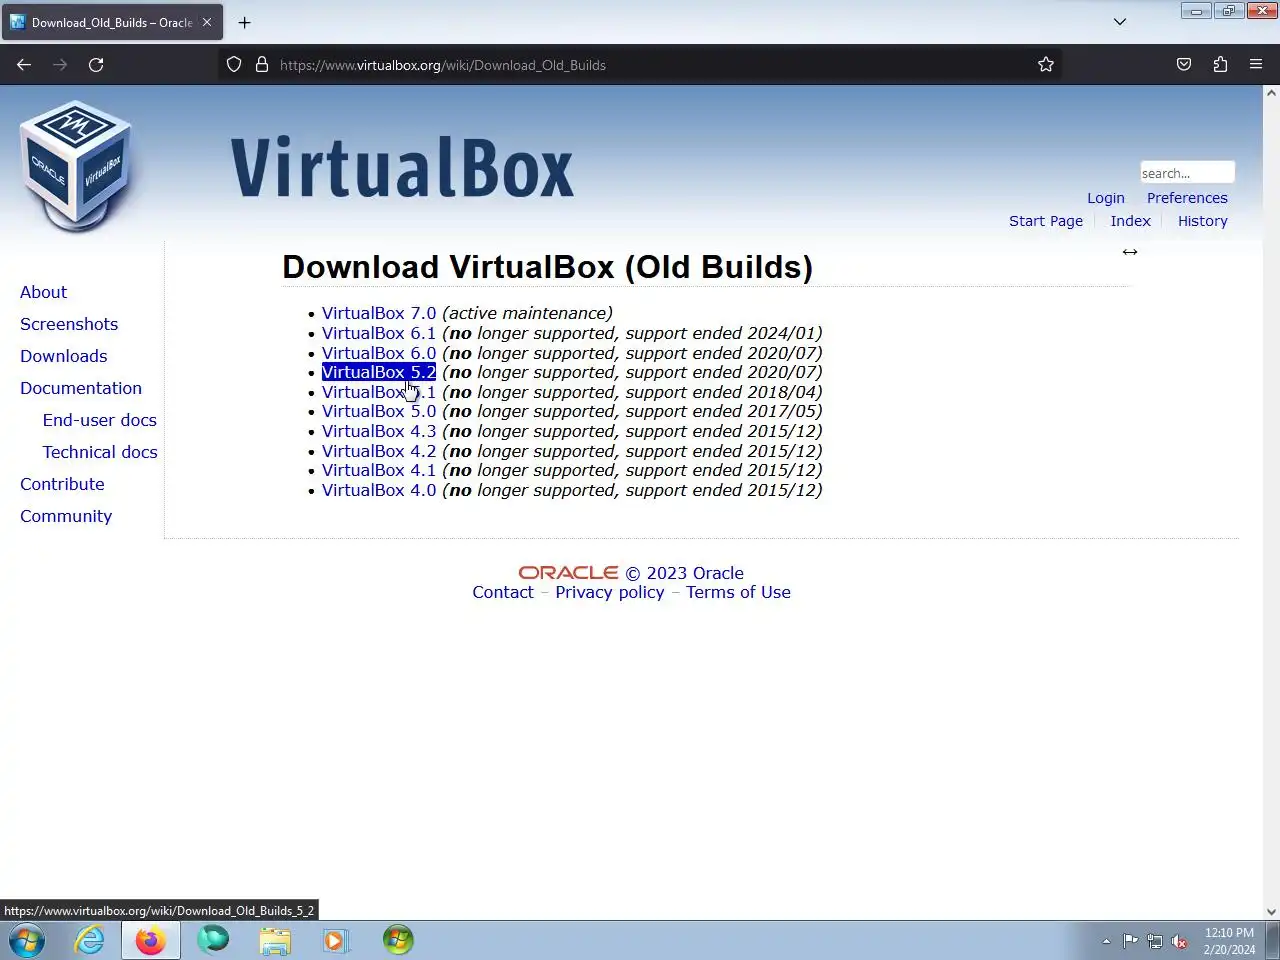Open media player icon in taskbar
Screen dimensions: 1280x960
(x=335, y=940)
